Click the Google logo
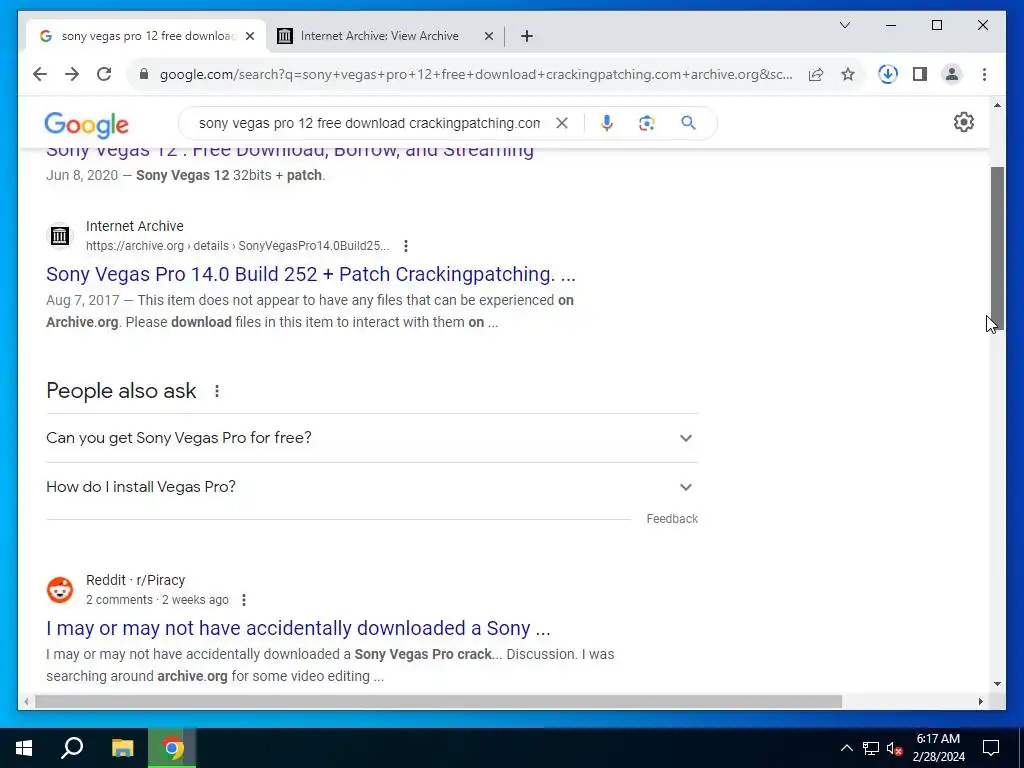The height and width of the screenshot is (768, 1024). (86, 124)
